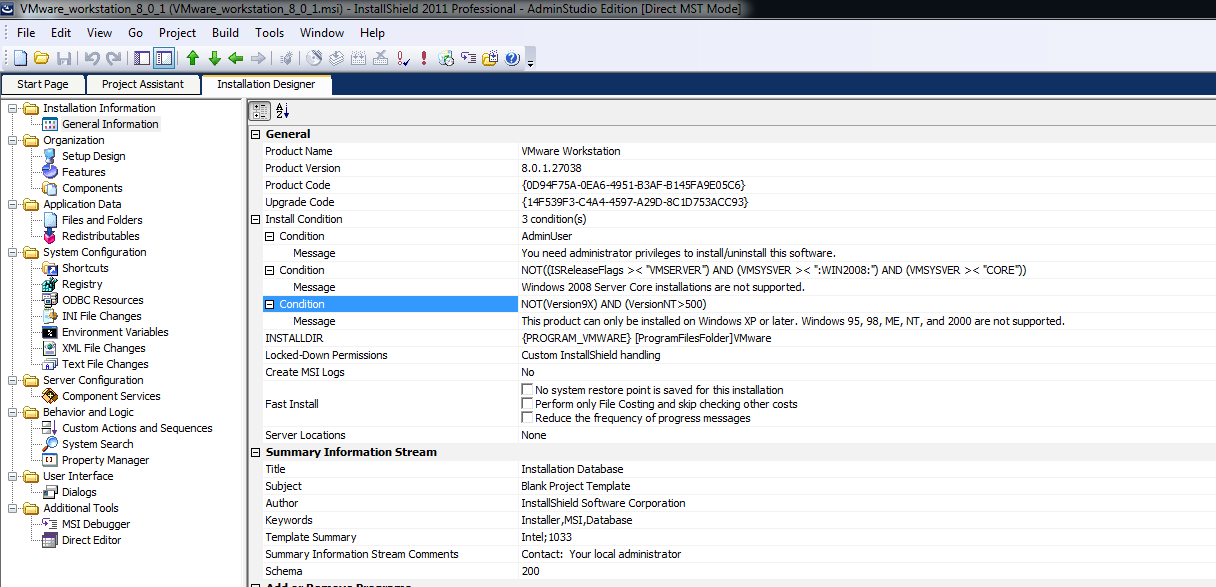Click the Shortcuts icon in the tree
The image size is (1216, 587).
tap(50, 268)
